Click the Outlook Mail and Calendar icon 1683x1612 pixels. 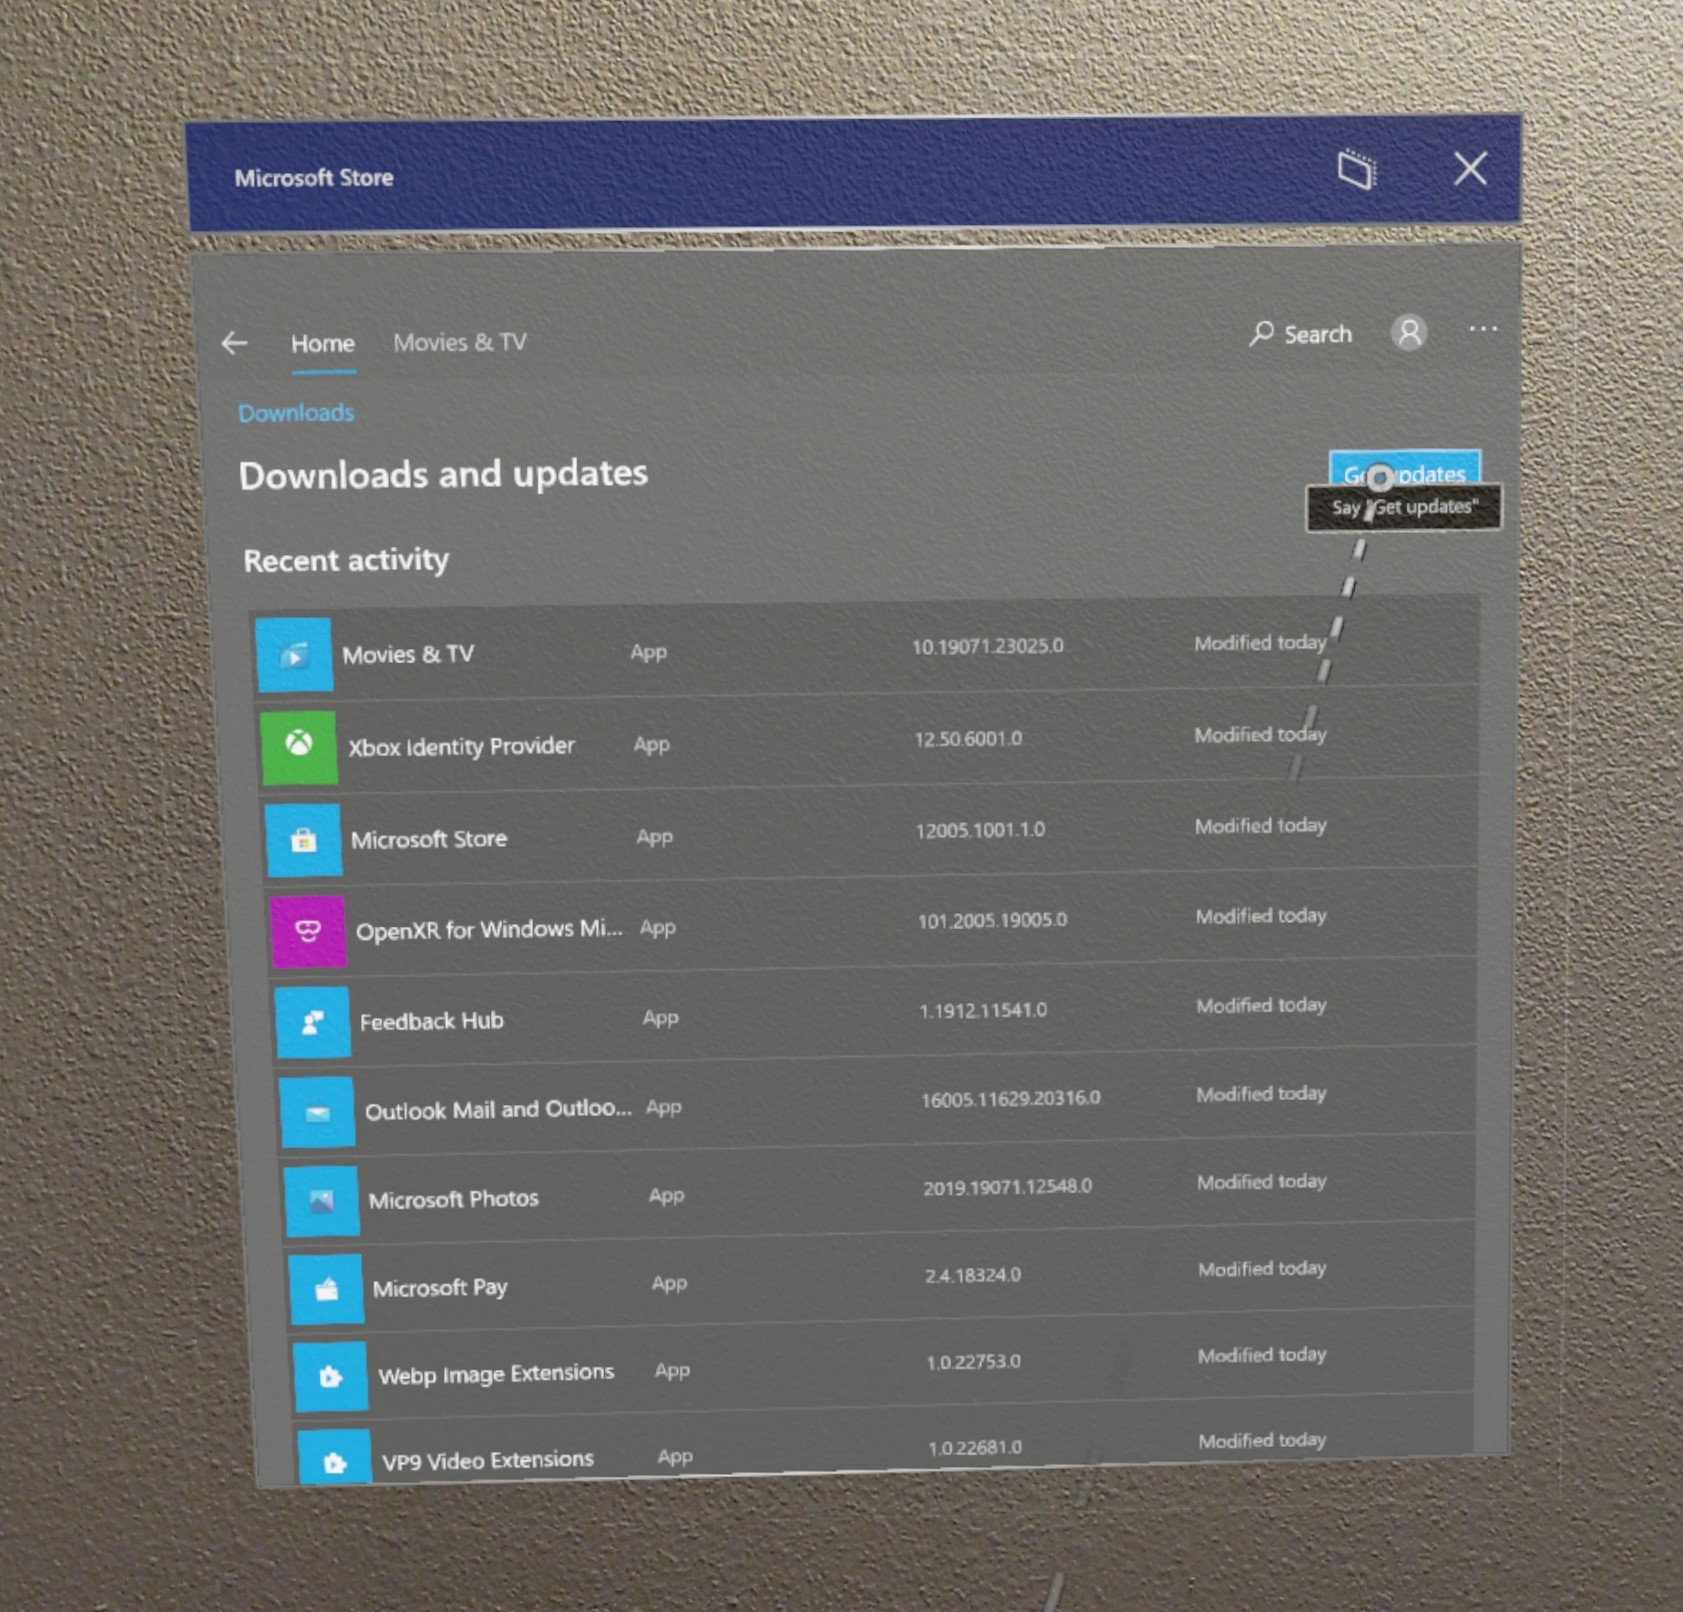tap(318, 1110)
